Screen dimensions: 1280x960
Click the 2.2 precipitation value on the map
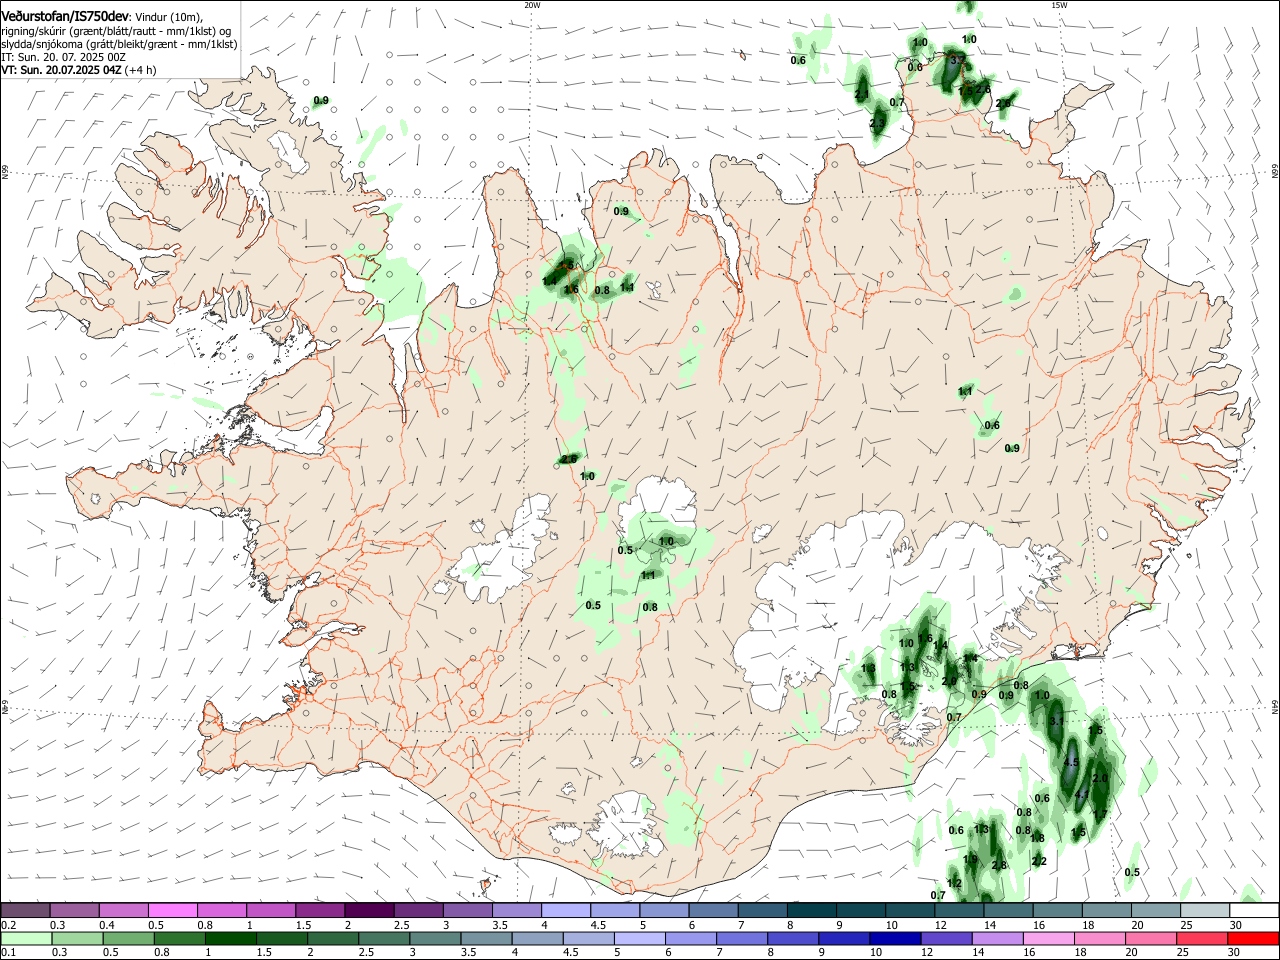pyautogui.click(x=1039, y=861)
